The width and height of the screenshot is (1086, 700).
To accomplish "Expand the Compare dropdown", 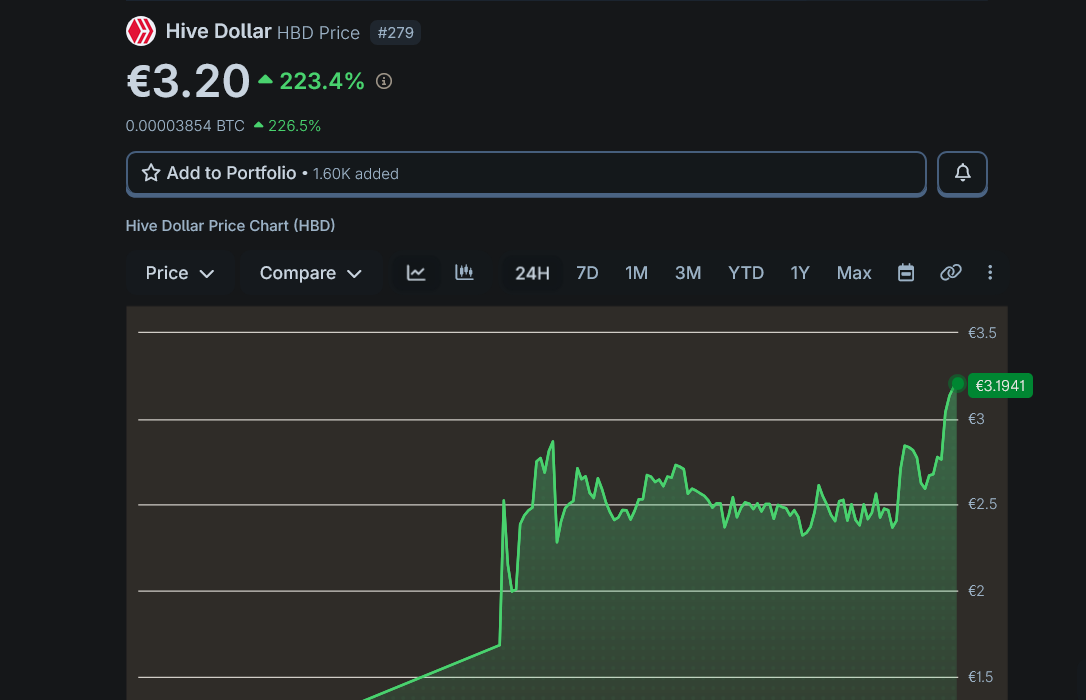I will (310, 273).
